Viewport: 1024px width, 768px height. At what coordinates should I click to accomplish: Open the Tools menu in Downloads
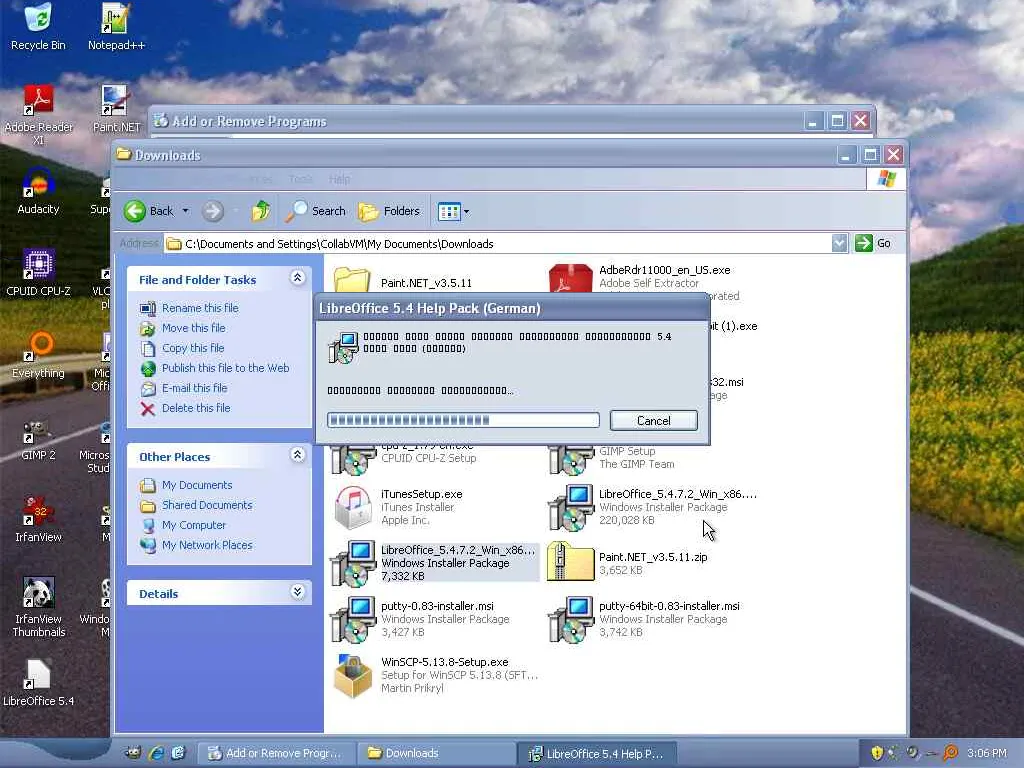(300, 179)
